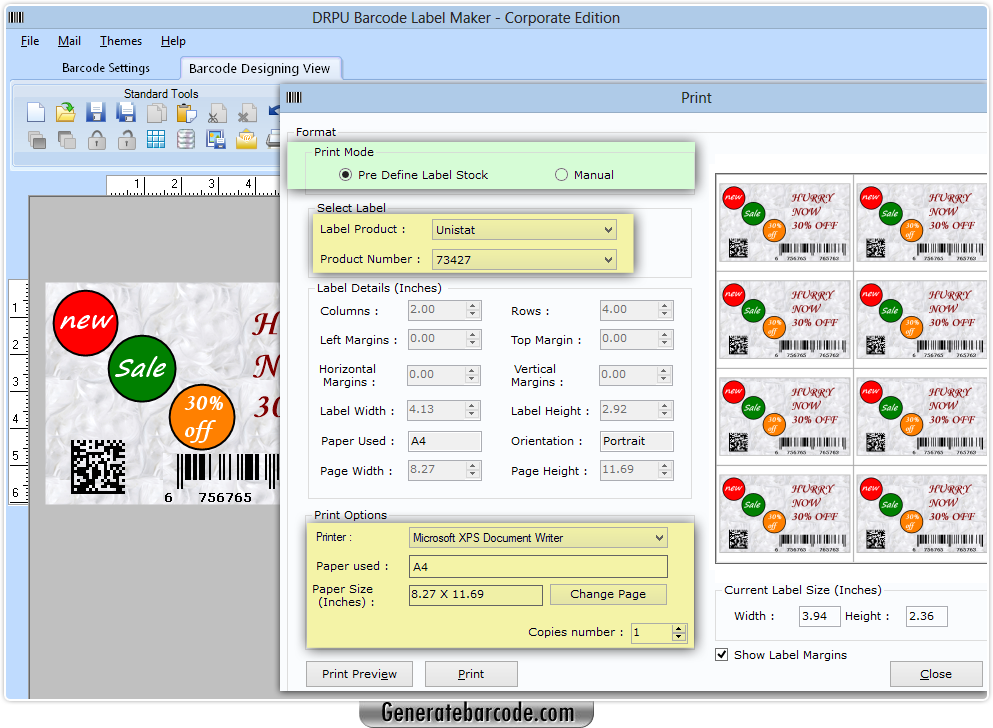
Task: Save the current label
Action: pos(95,112)
